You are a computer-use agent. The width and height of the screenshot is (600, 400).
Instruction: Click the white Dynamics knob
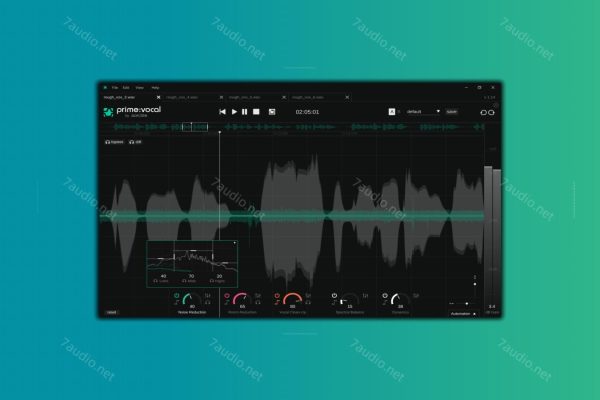coord(400,299)
